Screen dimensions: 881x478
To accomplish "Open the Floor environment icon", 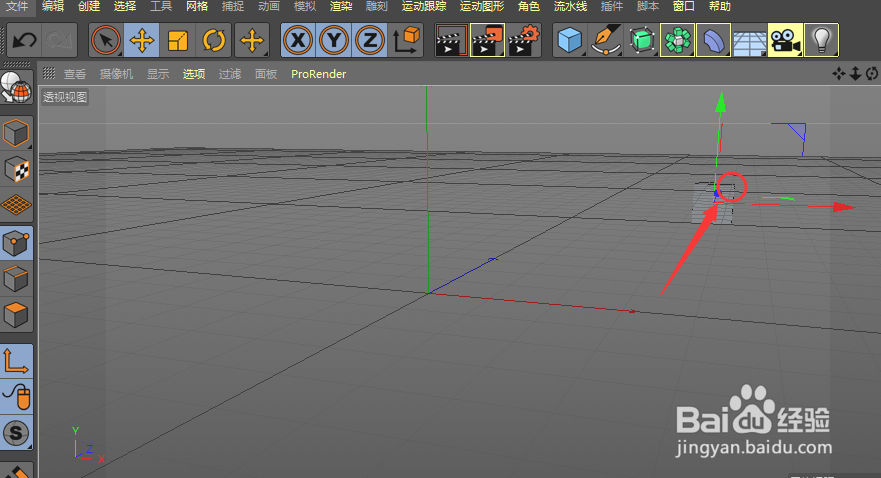I will pos(750,40).
